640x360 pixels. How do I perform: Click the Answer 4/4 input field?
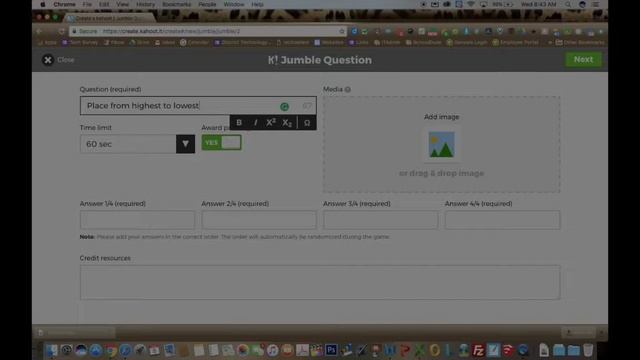tap(502, 220)
